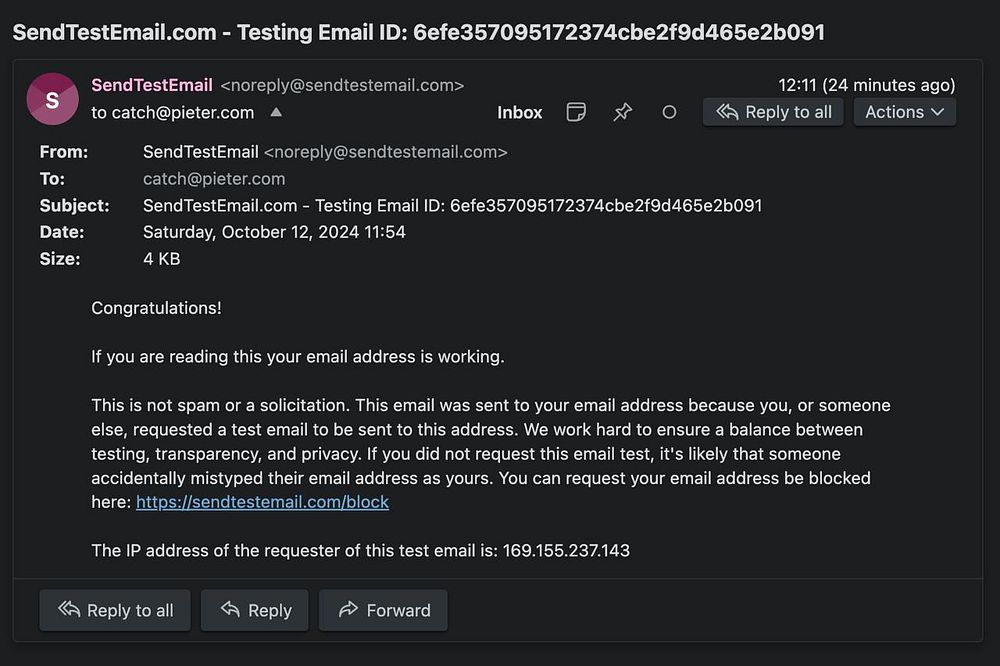Viewport: 1000px width, 666px height.
Task: Open the sendtestemail.com/block link
Action: click(262, 502)
